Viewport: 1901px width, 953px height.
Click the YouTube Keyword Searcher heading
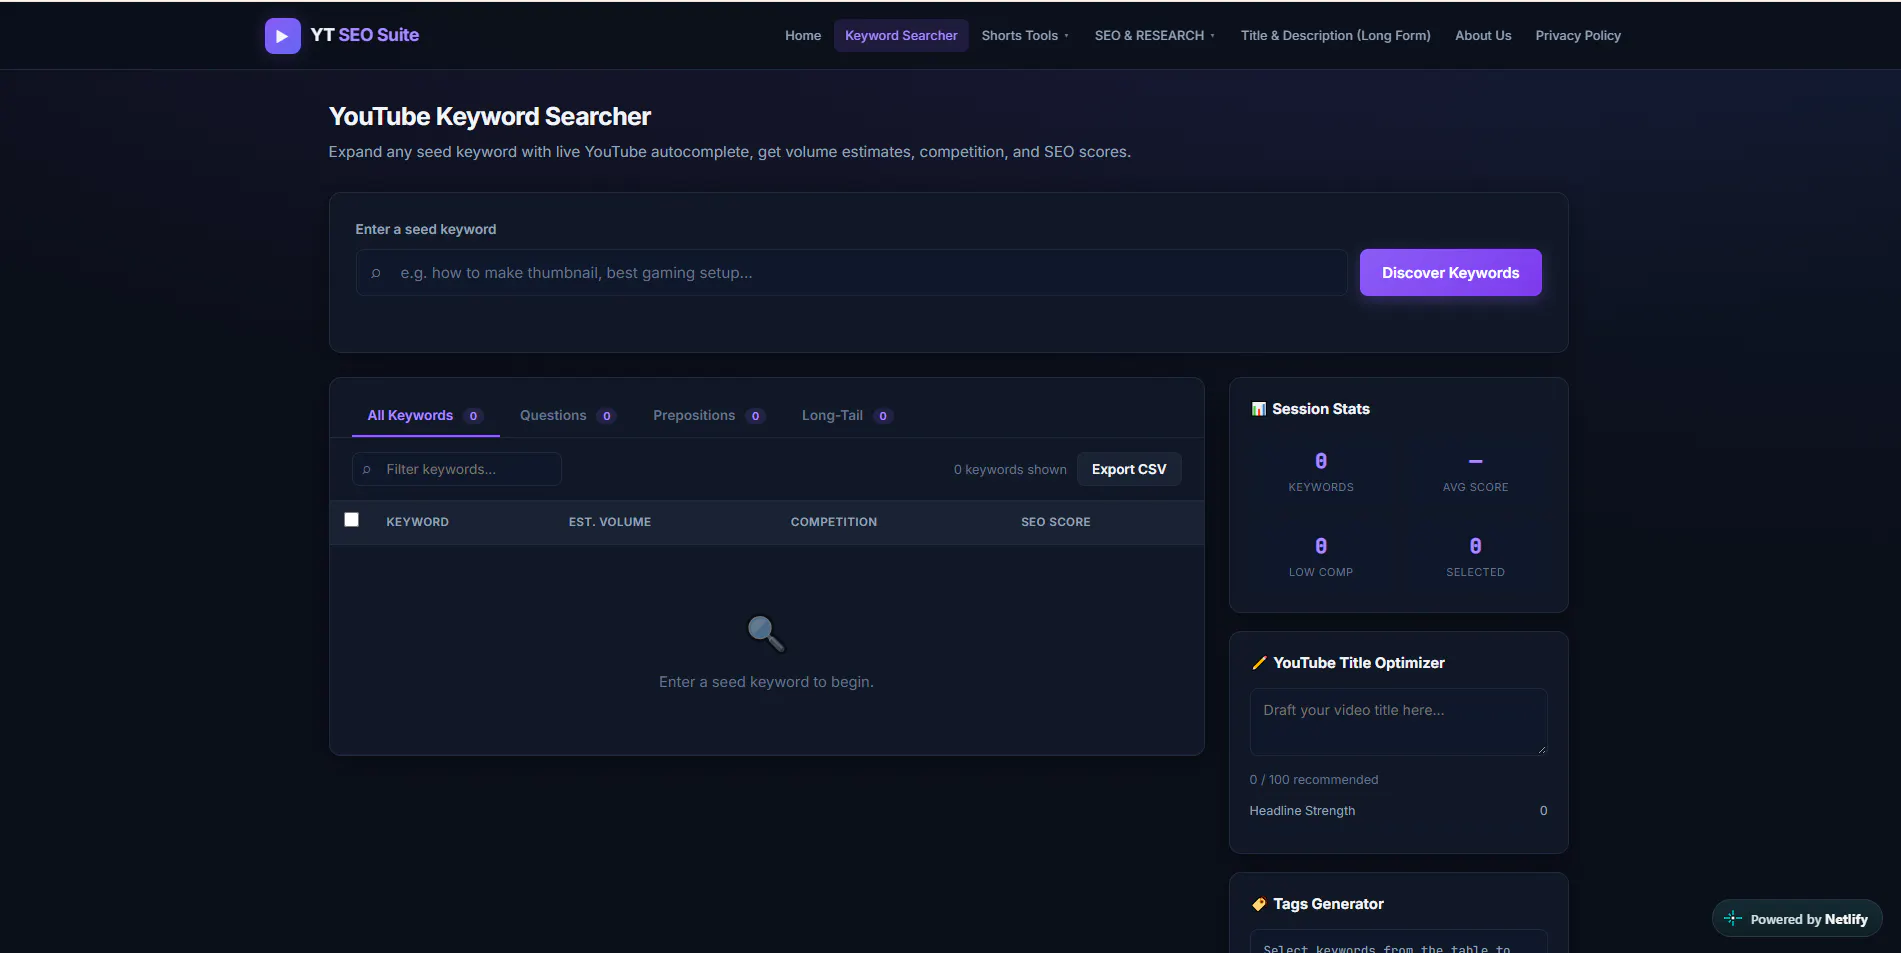click(x=490, y=117)
